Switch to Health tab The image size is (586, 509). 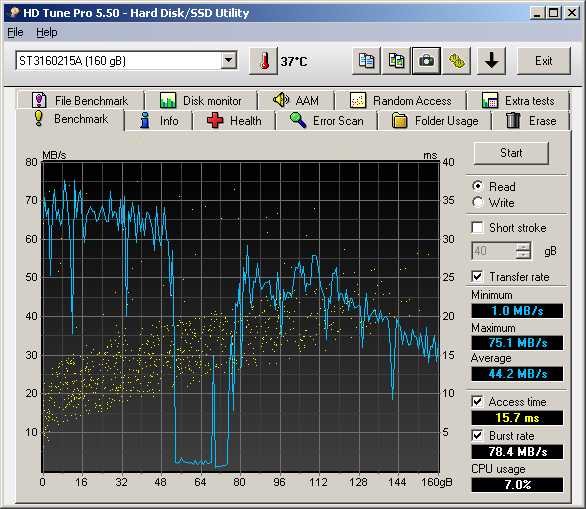point(234,121)
